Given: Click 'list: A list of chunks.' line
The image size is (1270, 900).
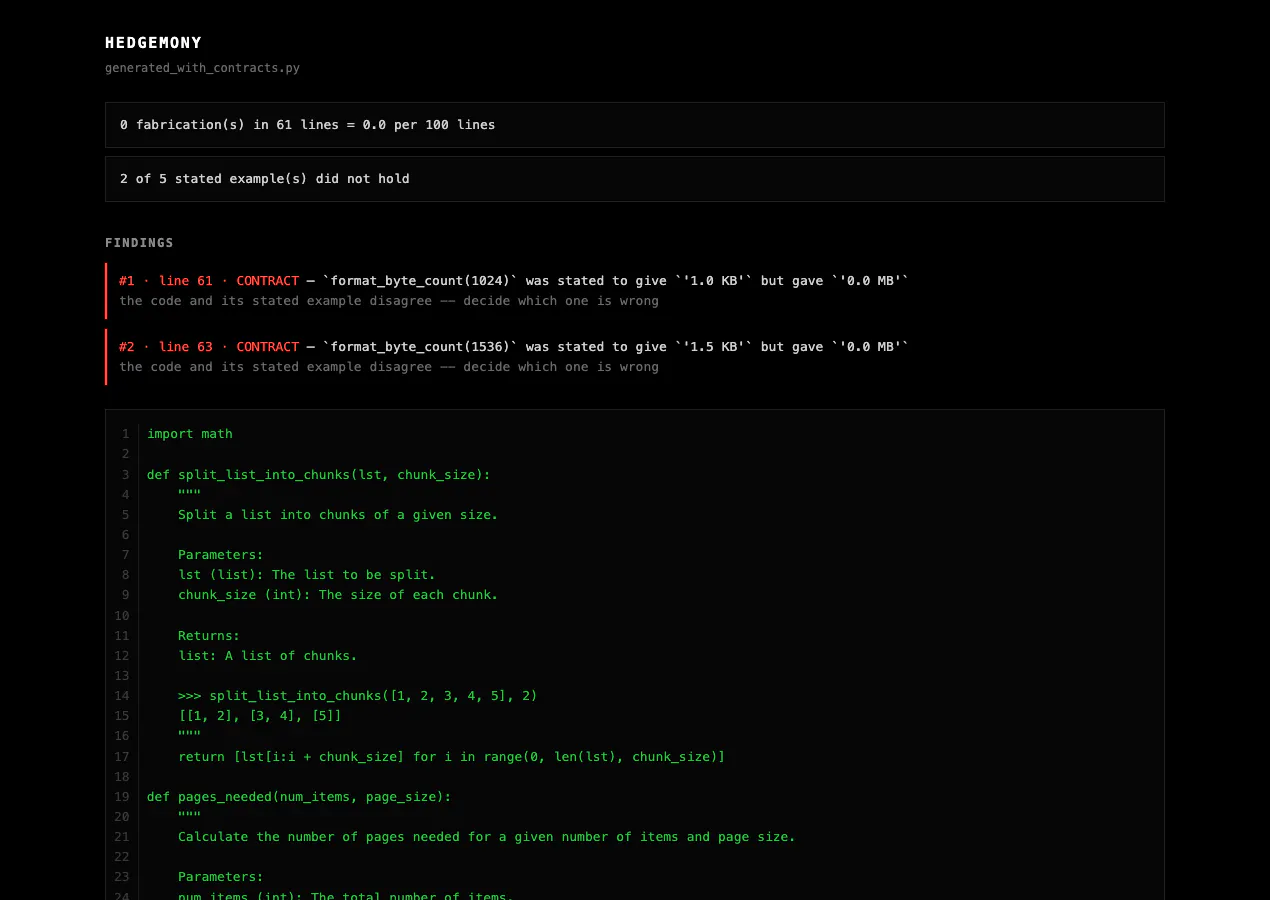Looking at the screenshot, I should 268,656.
